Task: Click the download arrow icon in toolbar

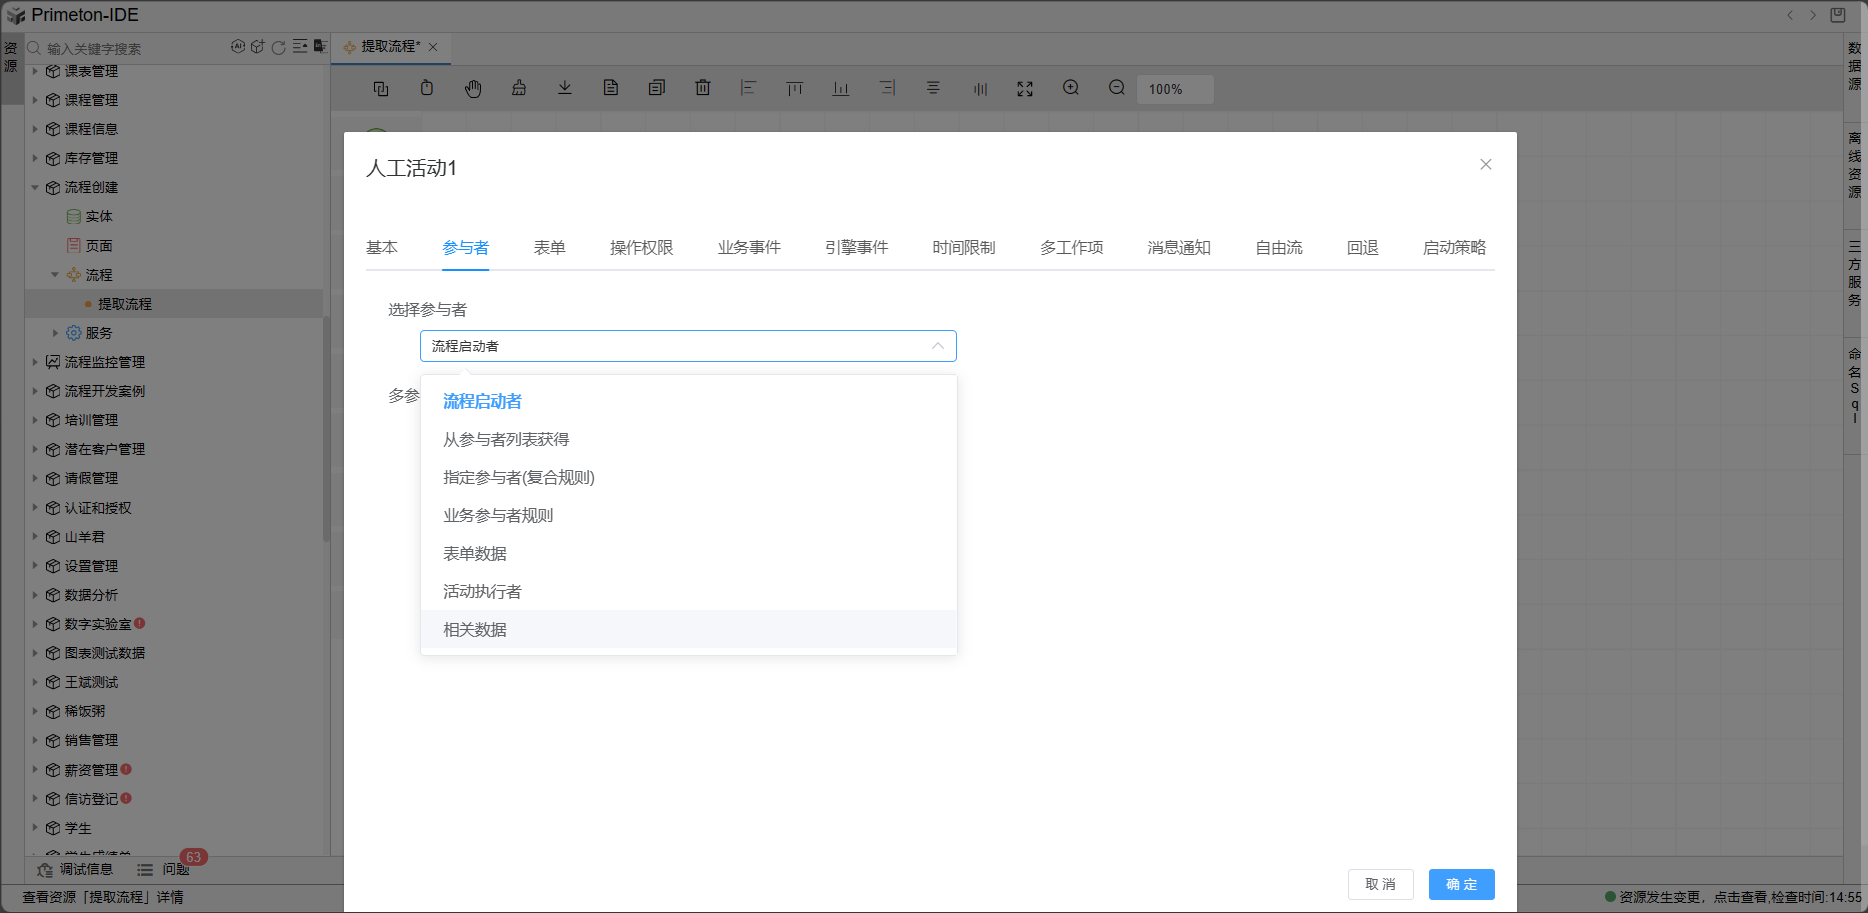Action: click(x=565, y=88)
